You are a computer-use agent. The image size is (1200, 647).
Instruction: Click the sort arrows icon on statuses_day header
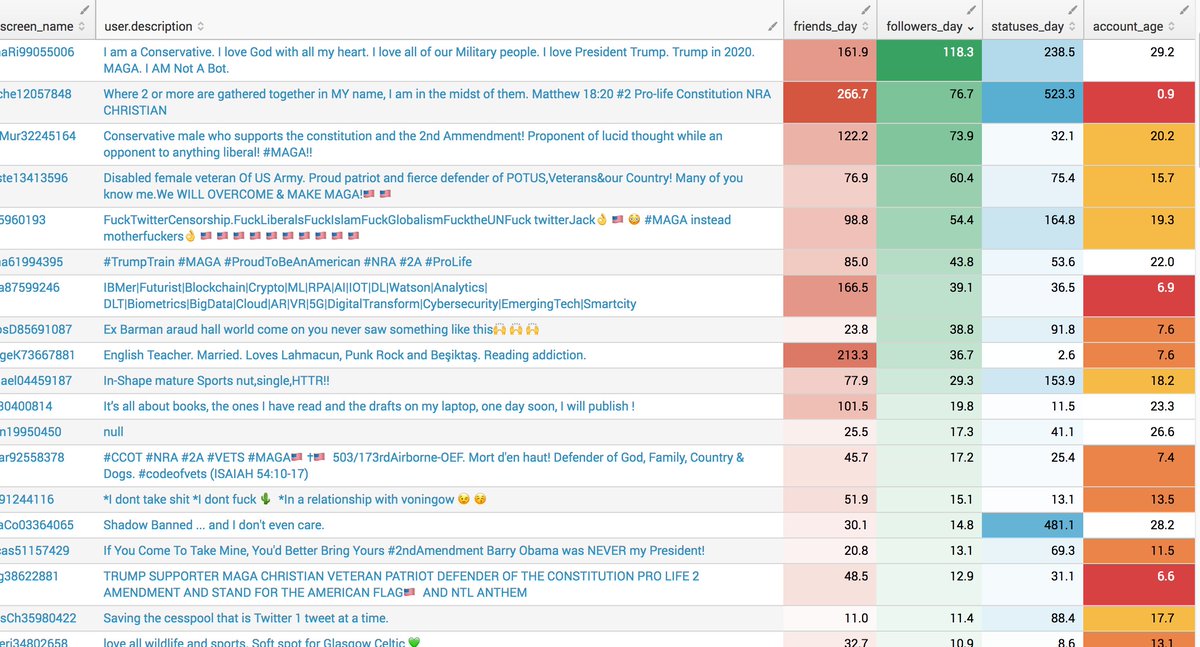[x=1070, y=25]
